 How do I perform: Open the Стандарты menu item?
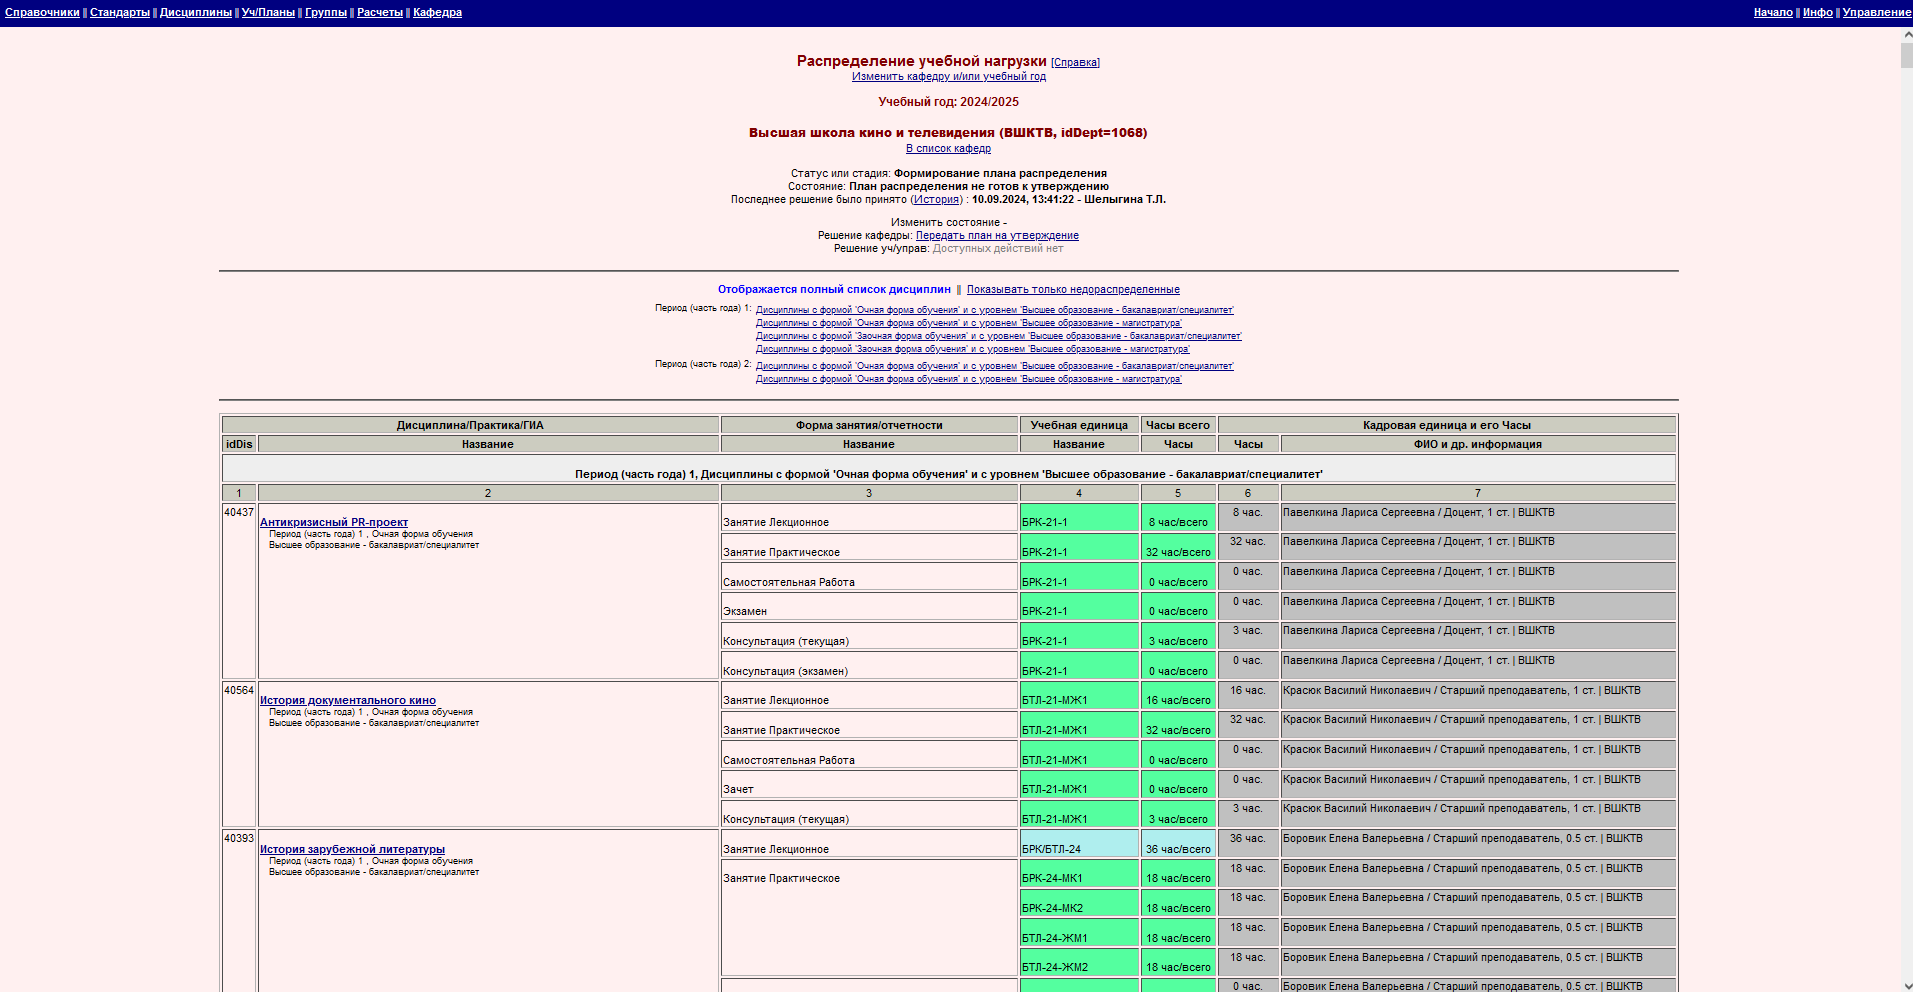tap(119, 12)
